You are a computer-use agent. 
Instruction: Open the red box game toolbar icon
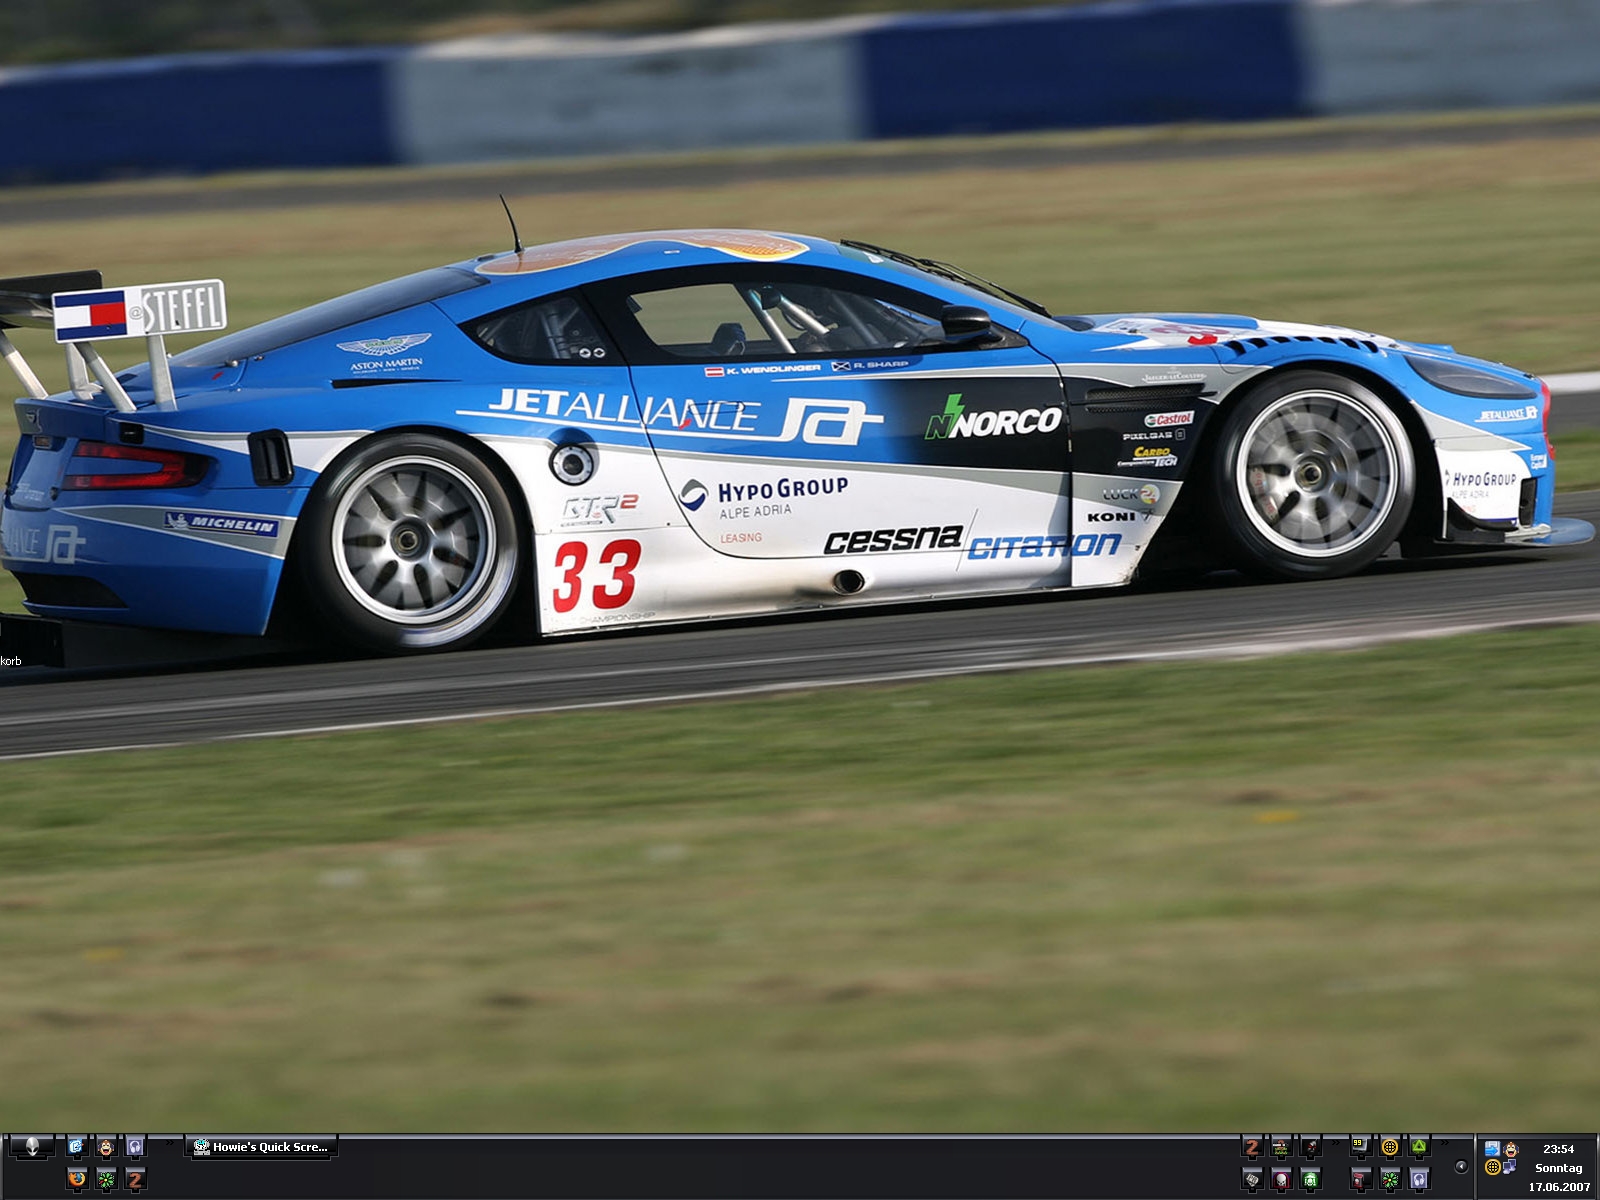(1360, 1179)
